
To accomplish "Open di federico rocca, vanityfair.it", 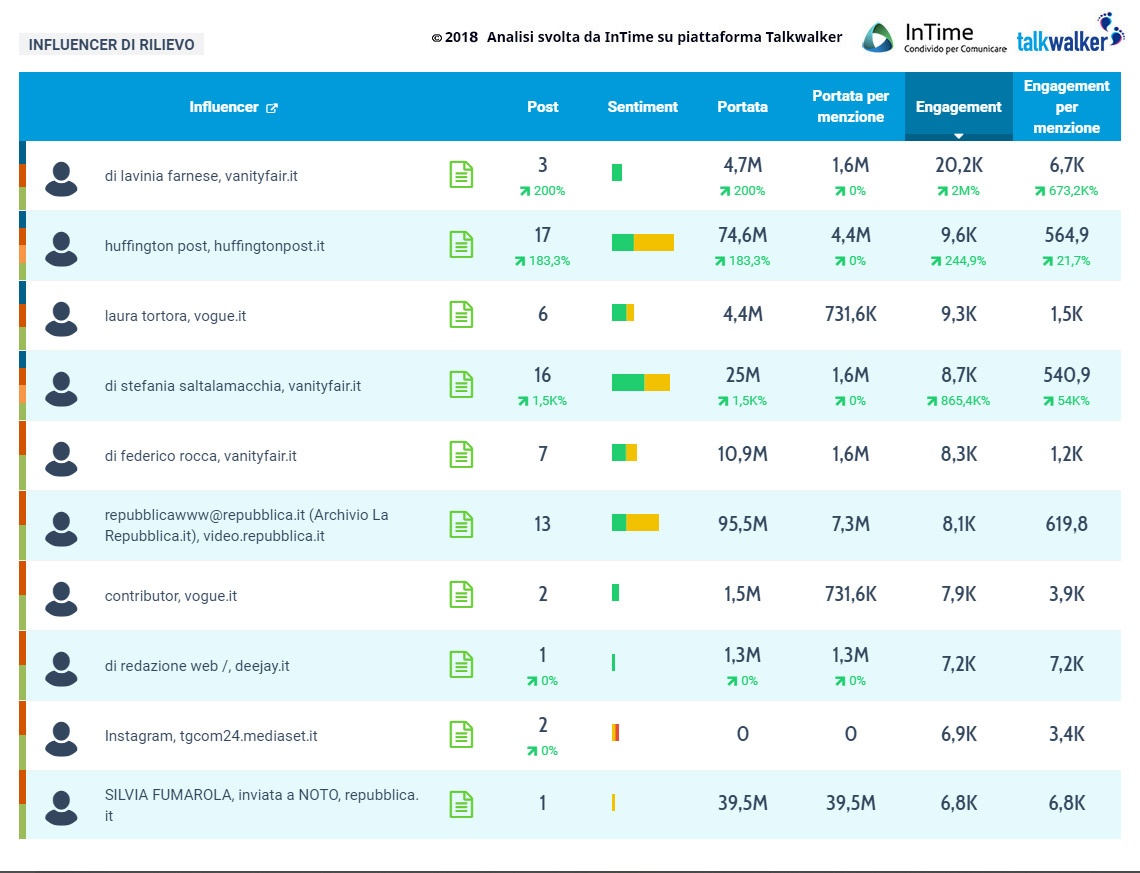I will coord(201,456).
